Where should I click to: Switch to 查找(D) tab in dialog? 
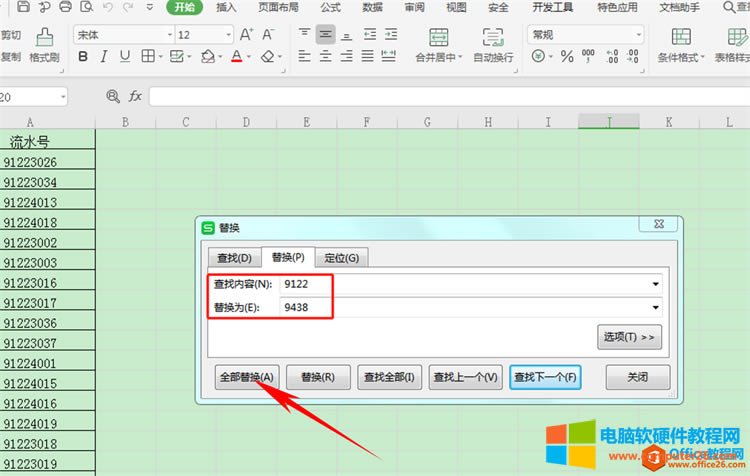click(x=234, y=258)
